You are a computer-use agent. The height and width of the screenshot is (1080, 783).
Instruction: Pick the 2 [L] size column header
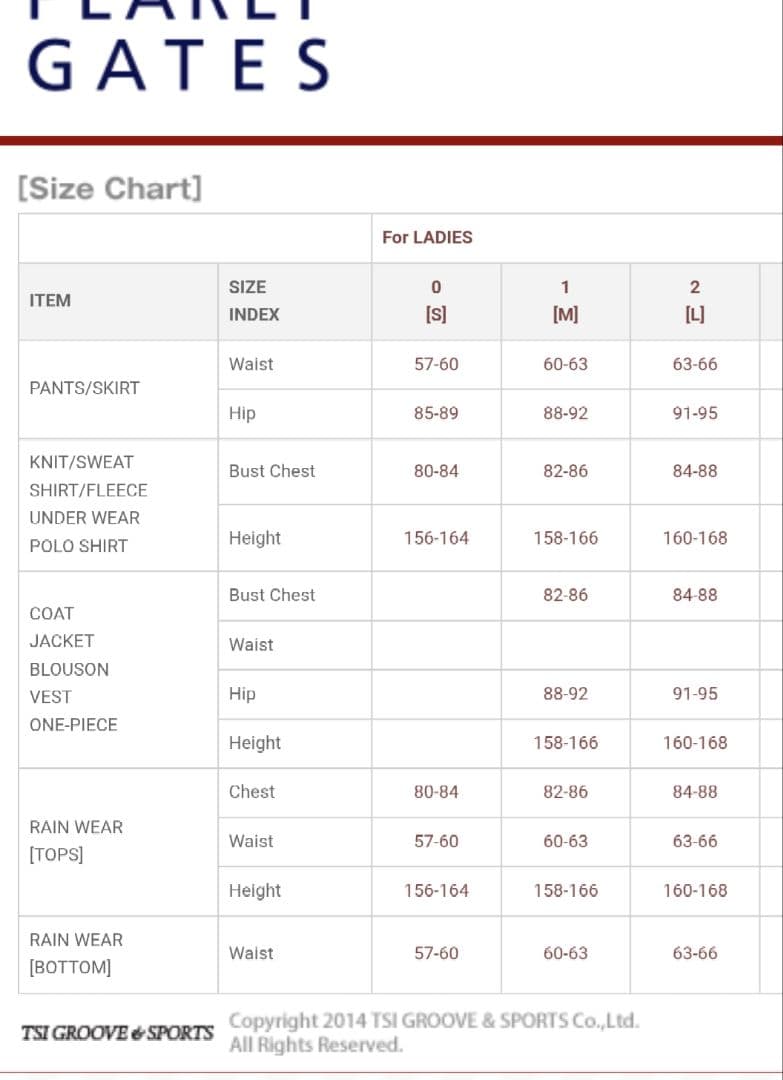coord(694,300)
